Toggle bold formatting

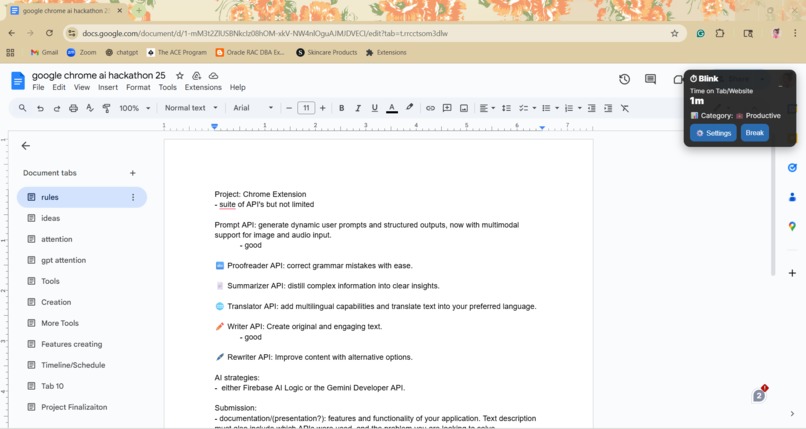341,108
